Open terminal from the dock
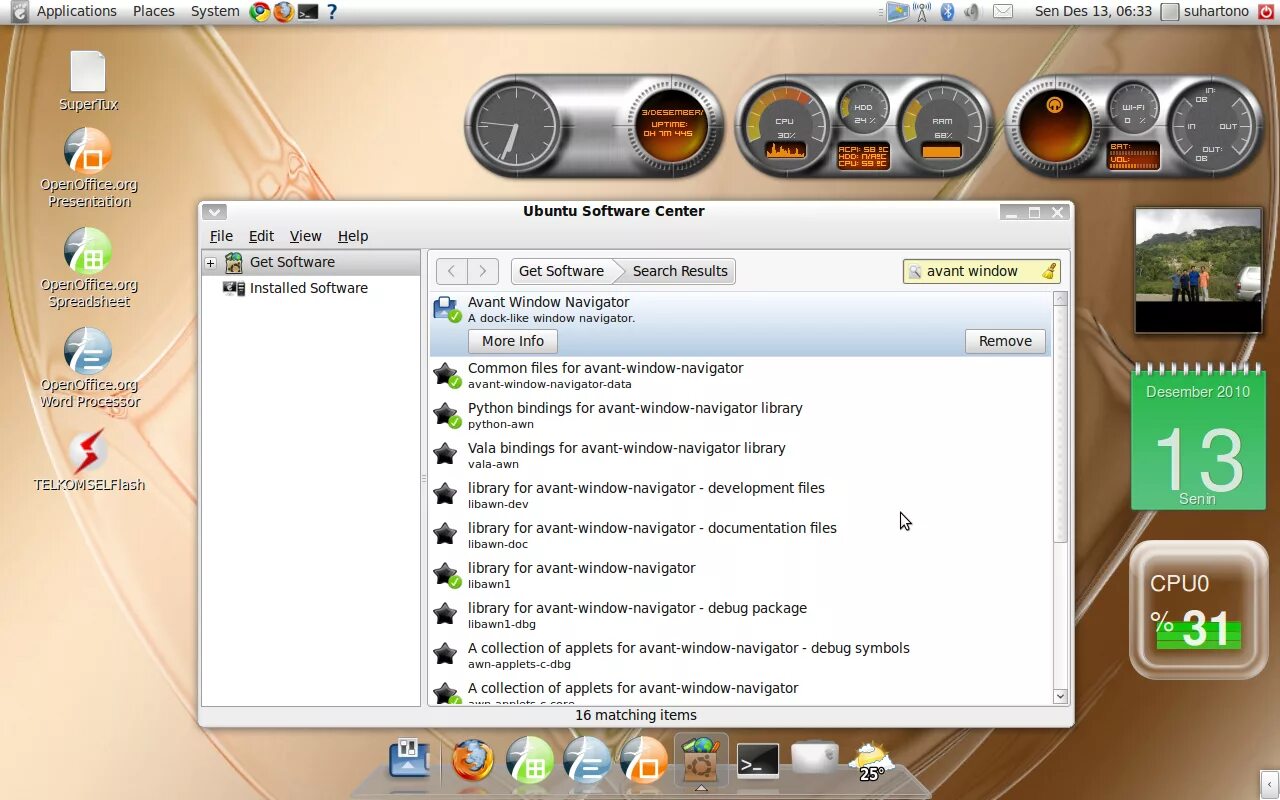 point(758,762)
